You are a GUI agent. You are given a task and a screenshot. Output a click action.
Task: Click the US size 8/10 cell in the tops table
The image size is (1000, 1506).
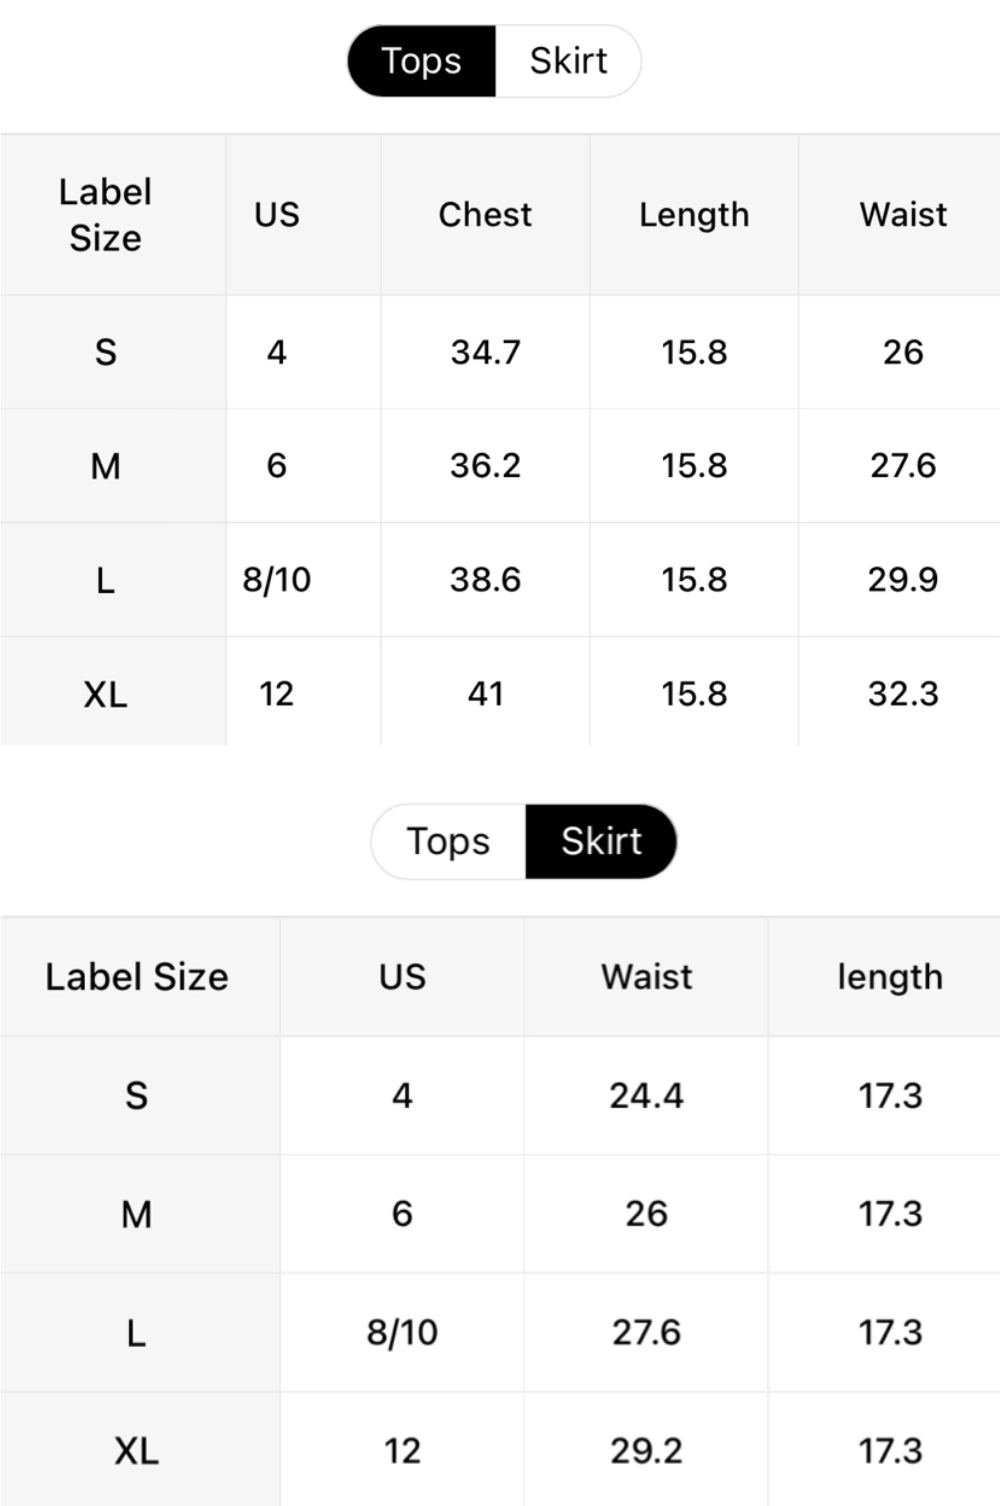coord(277,579)
